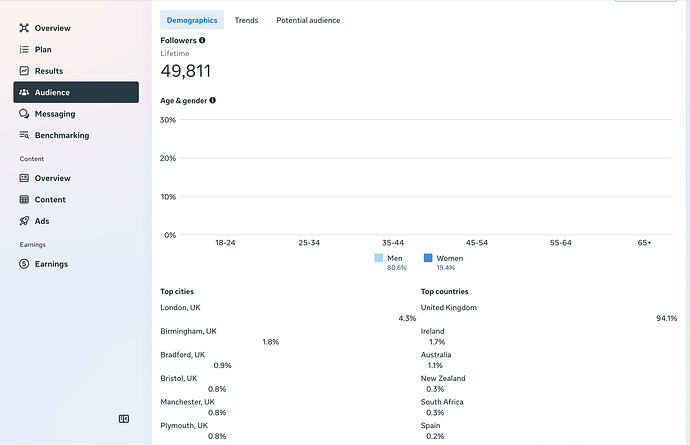The height and width of the screenshot is (445, 690).
Task: Open the Demographics tab
Action: point(192,20)
